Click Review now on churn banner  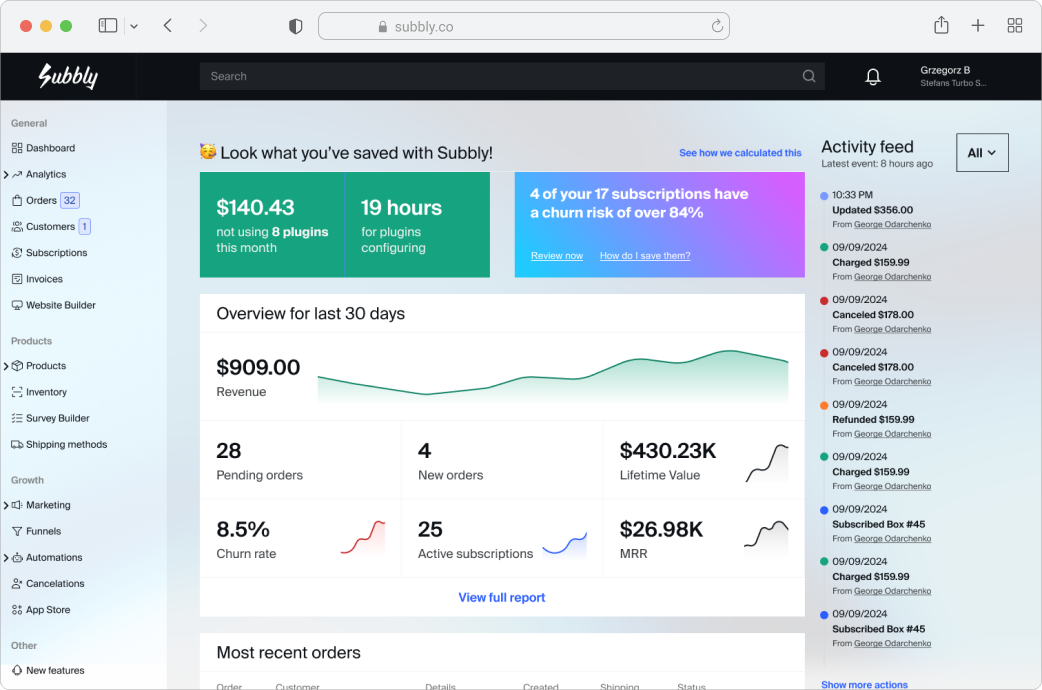[556, 256]
